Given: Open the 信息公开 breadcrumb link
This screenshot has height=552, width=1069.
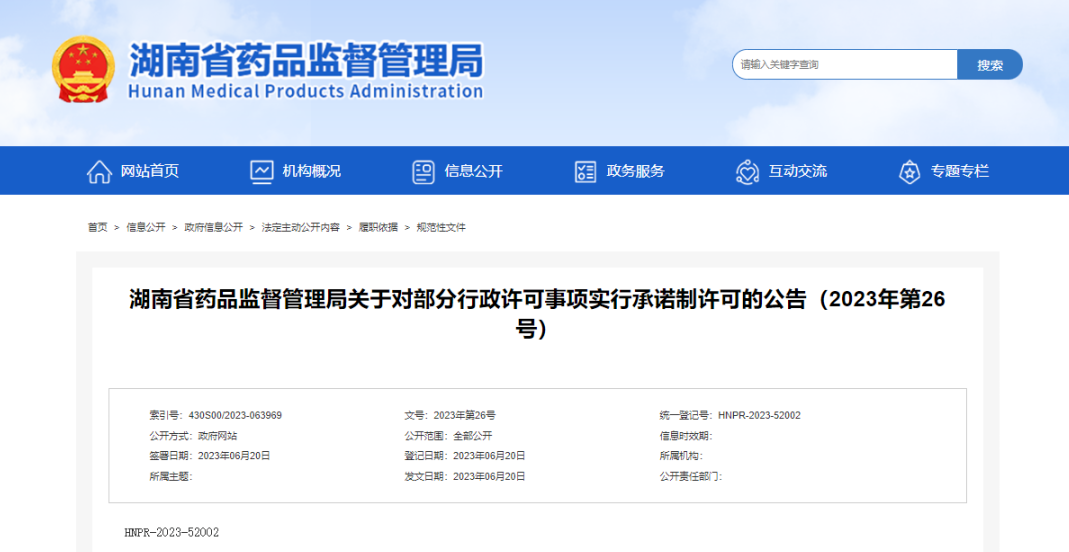Looking at the screenshot, I should [x=146, y=227].
